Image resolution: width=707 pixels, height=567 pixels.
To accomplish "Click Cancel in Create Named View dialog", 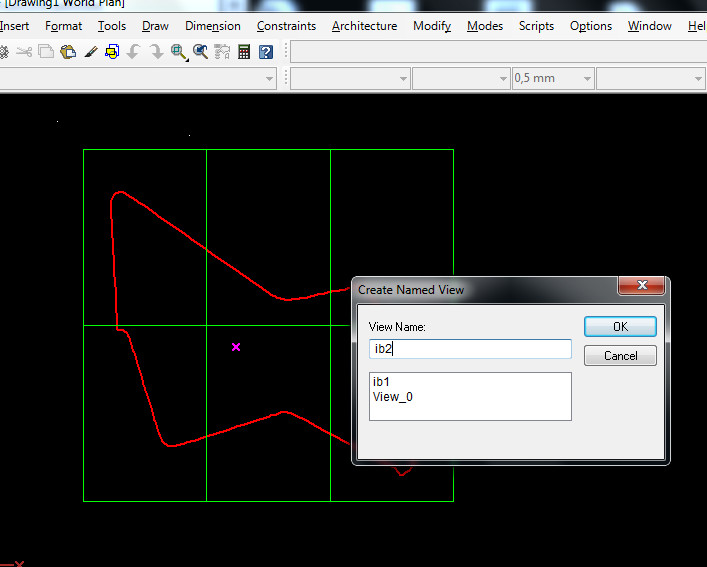I will (x=620, y=355).
